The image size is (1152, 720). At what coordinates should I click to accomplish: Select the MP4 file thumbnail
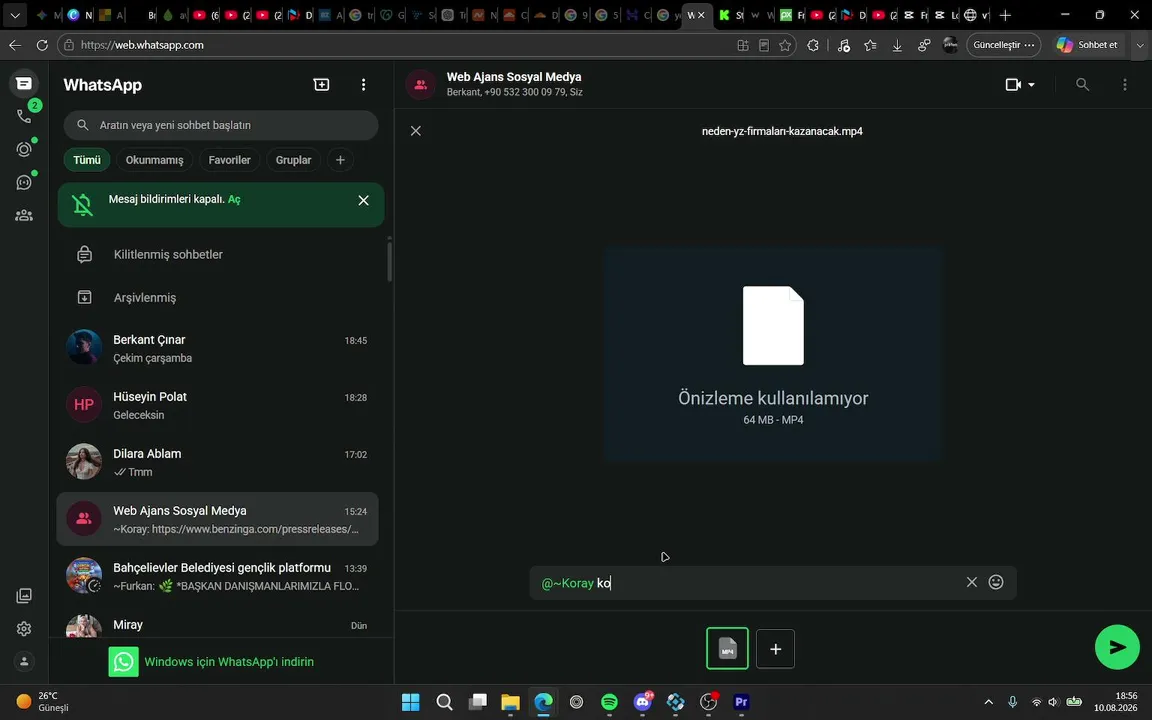coord(727,649)
